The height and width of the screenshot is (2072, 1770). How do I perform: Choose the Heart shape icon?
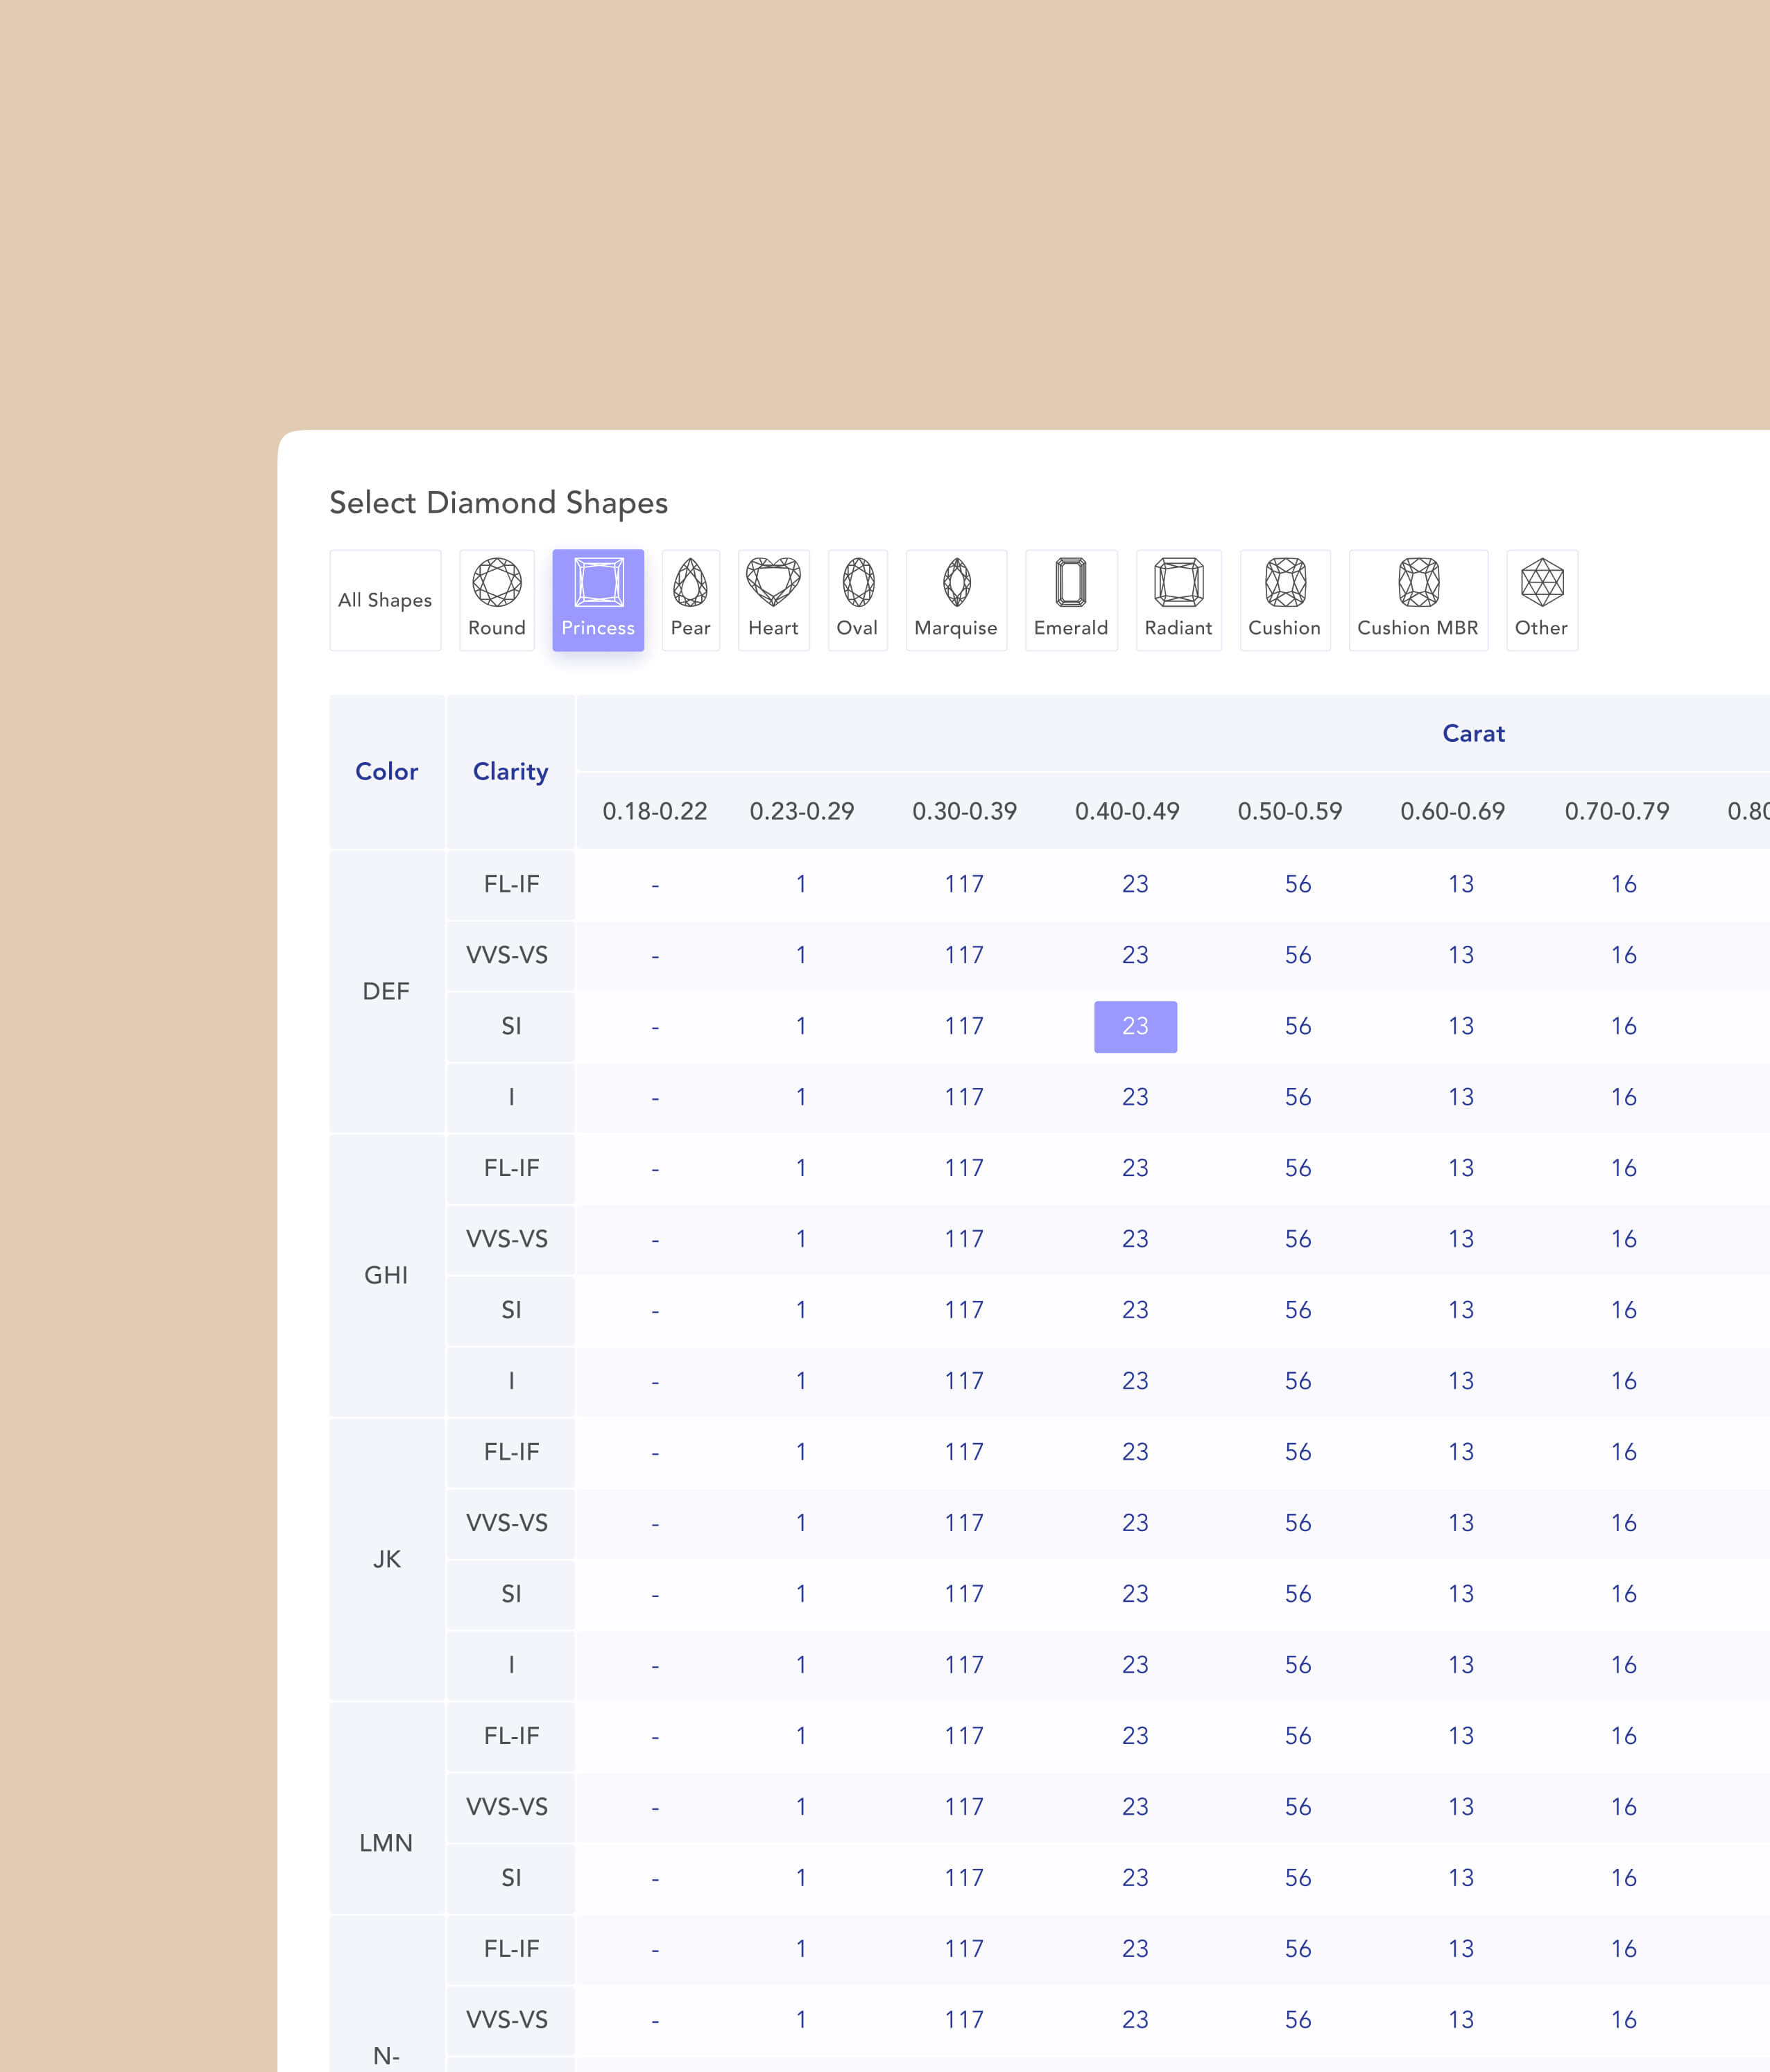pyautogui.click(x=773, y=599)
